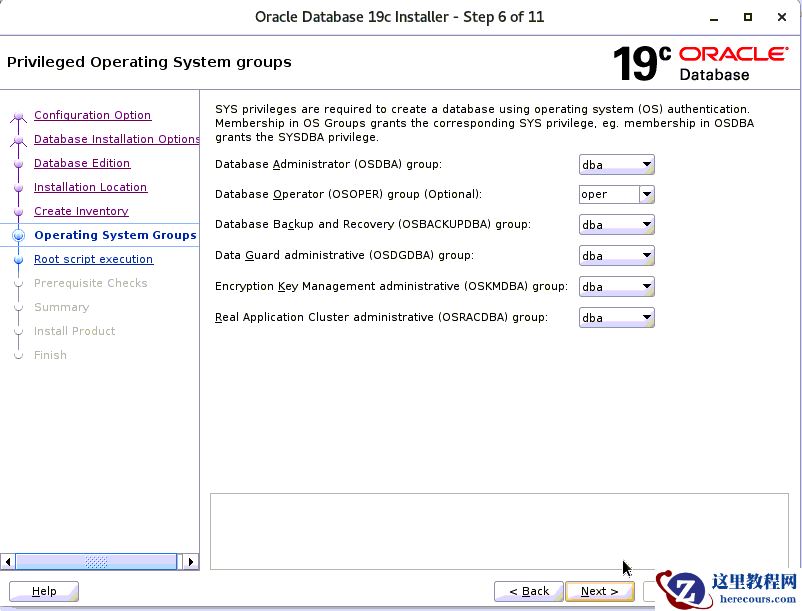Open the OSDBA group dropdown

616,165
